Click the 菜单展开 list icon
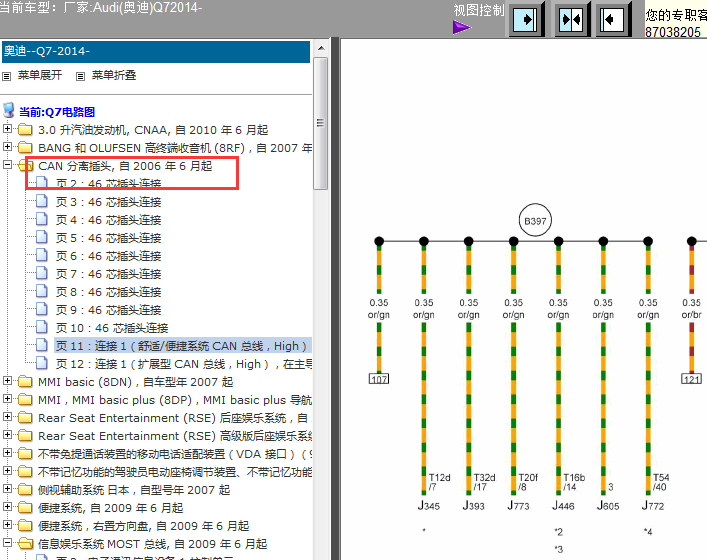 [6, 77]
